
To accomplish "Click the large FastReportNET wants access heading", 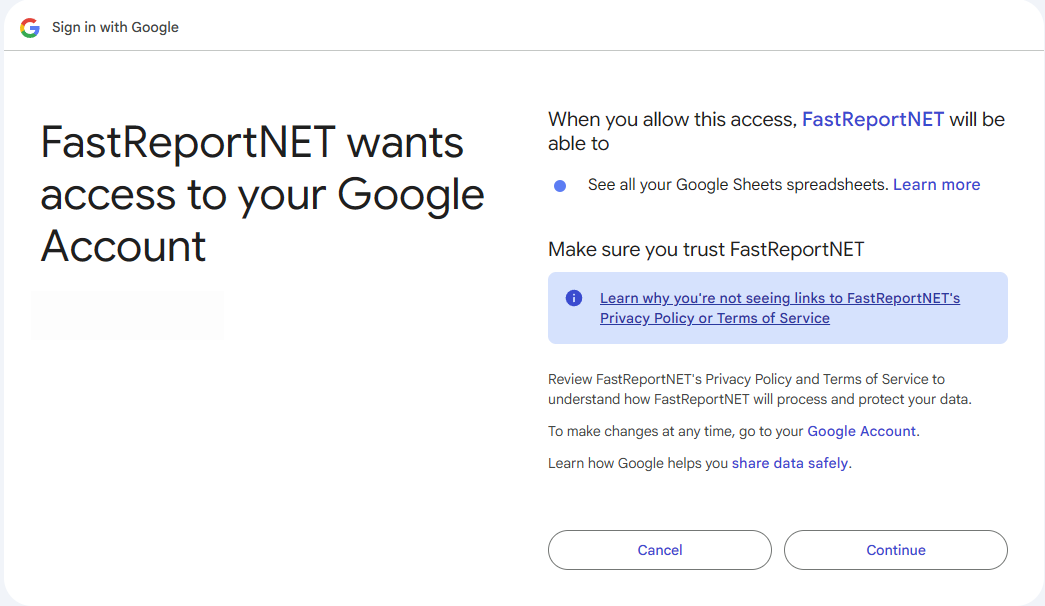I will point(262,194).
